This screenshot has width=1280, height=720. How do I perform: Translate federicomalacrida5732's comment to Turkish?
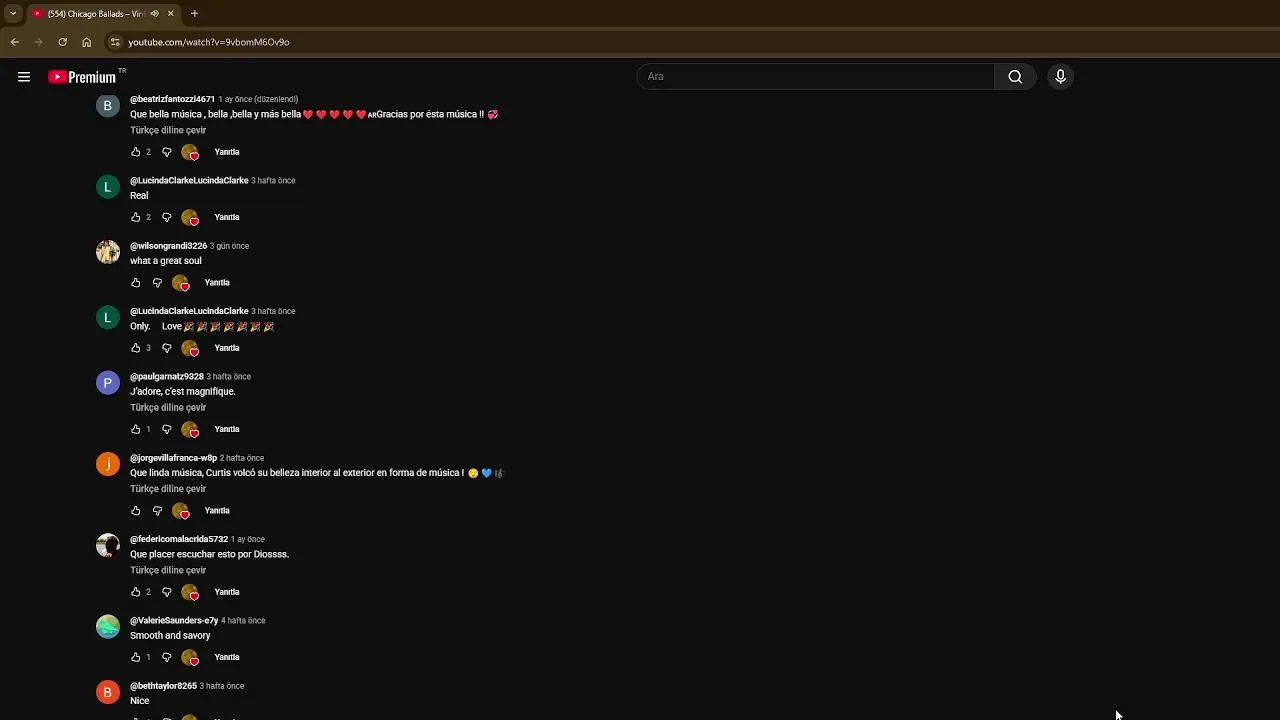168,570
